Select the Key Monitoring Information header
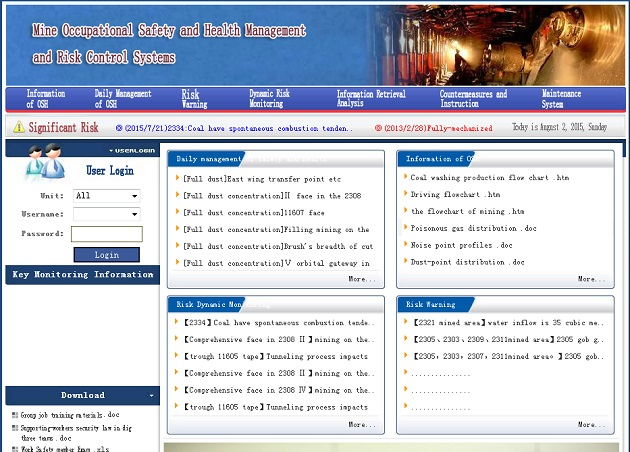 pos(83,275)
